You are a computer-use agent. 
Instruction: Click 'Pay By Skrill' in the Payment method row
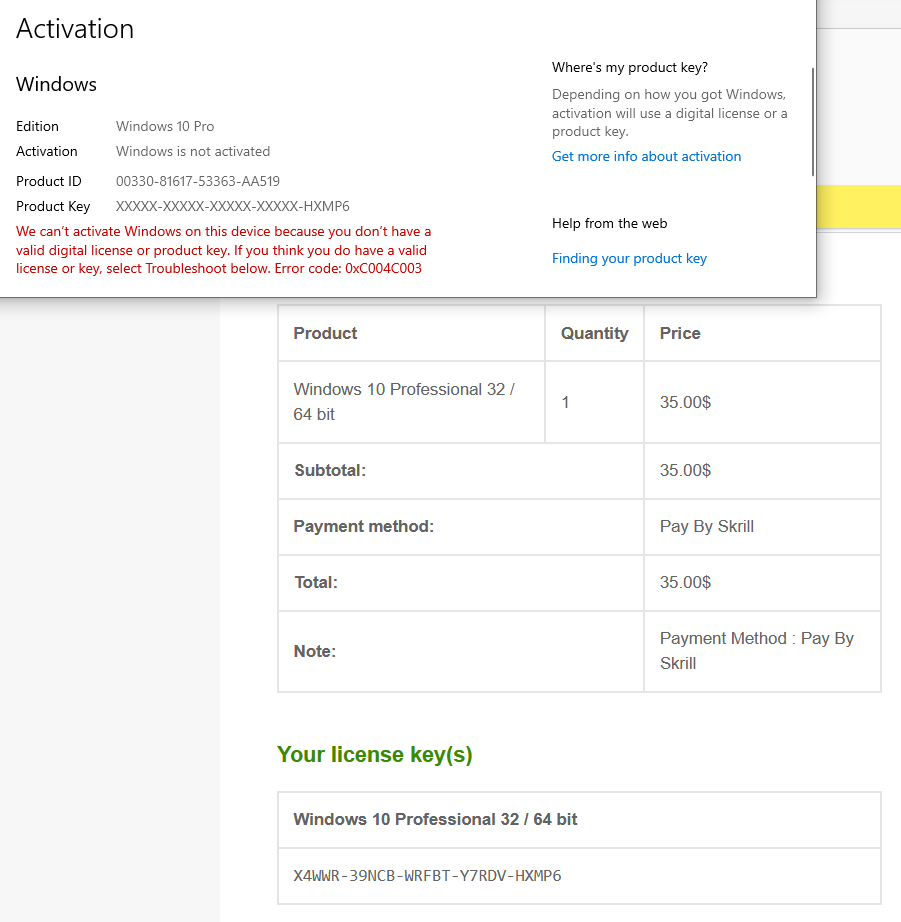(706, 526)
